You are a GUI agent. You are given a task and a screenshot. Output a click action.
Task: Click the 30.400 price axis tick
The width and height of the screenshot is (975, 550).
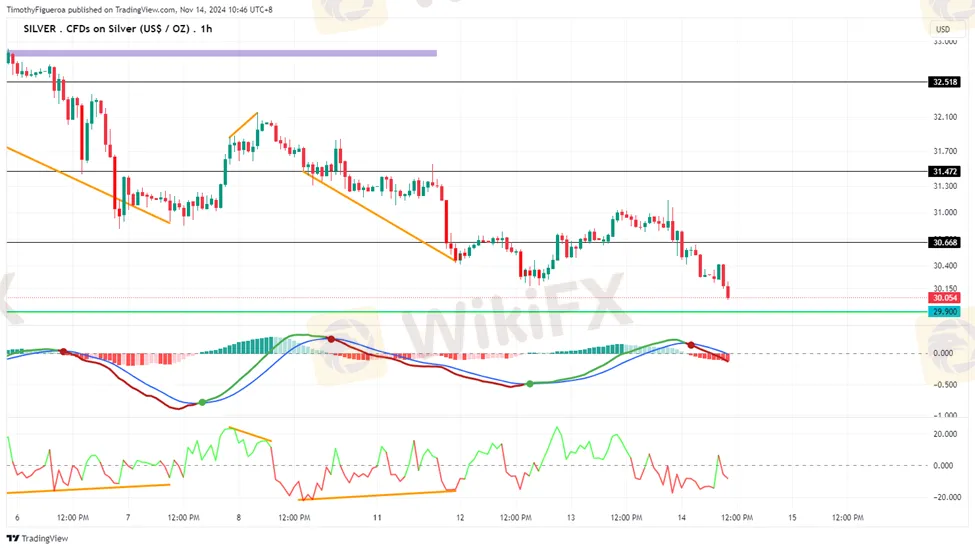point(945,265)
